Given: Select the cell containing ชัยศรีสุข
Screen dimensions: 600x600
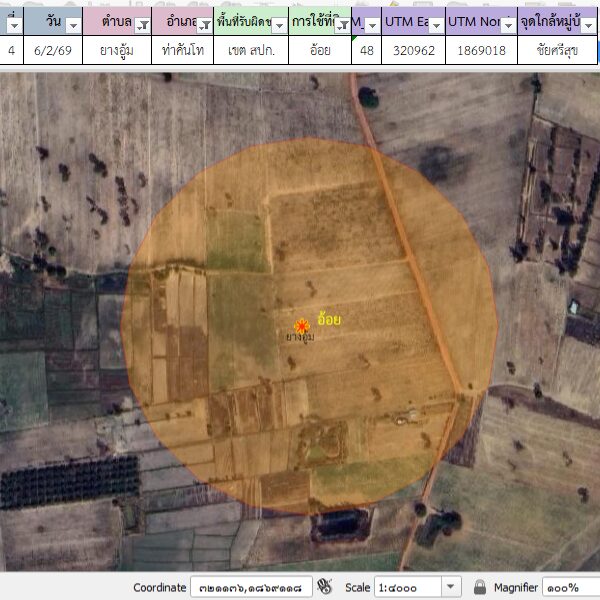Looking at the screenshot, I should tap(558, 50).
